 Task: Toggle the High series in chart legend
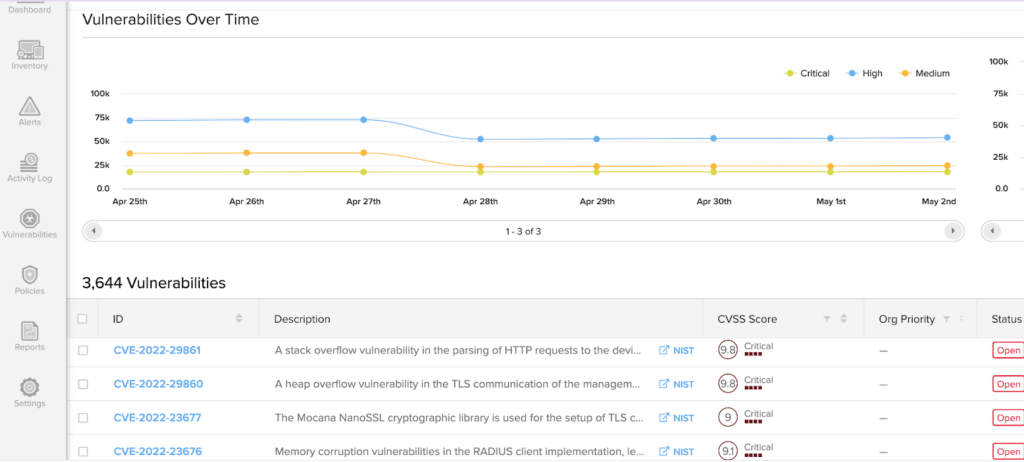coord(864,73)
